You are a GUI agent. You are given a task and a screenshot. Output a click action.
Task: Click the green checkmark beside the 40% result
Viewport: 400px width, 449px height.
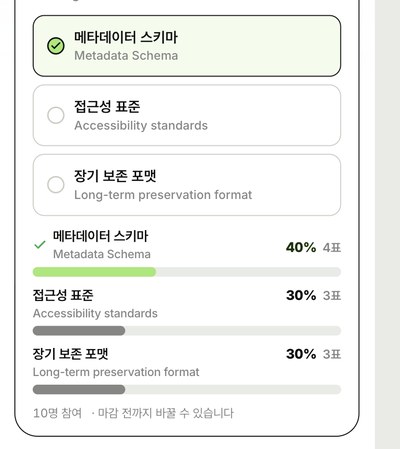click(x=40, y=245)
